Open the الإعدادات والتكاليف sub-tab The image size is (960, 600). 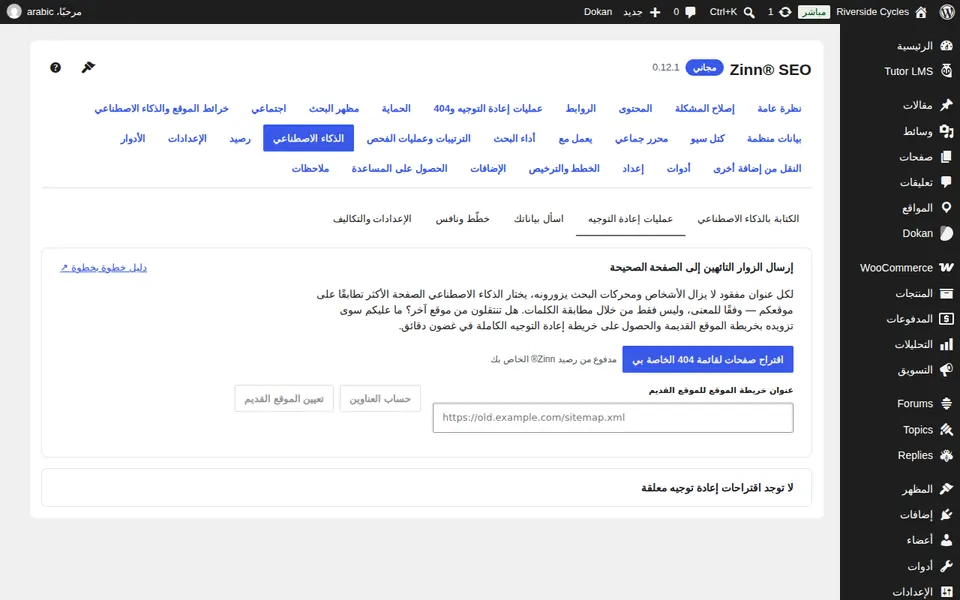coord(372,219)
